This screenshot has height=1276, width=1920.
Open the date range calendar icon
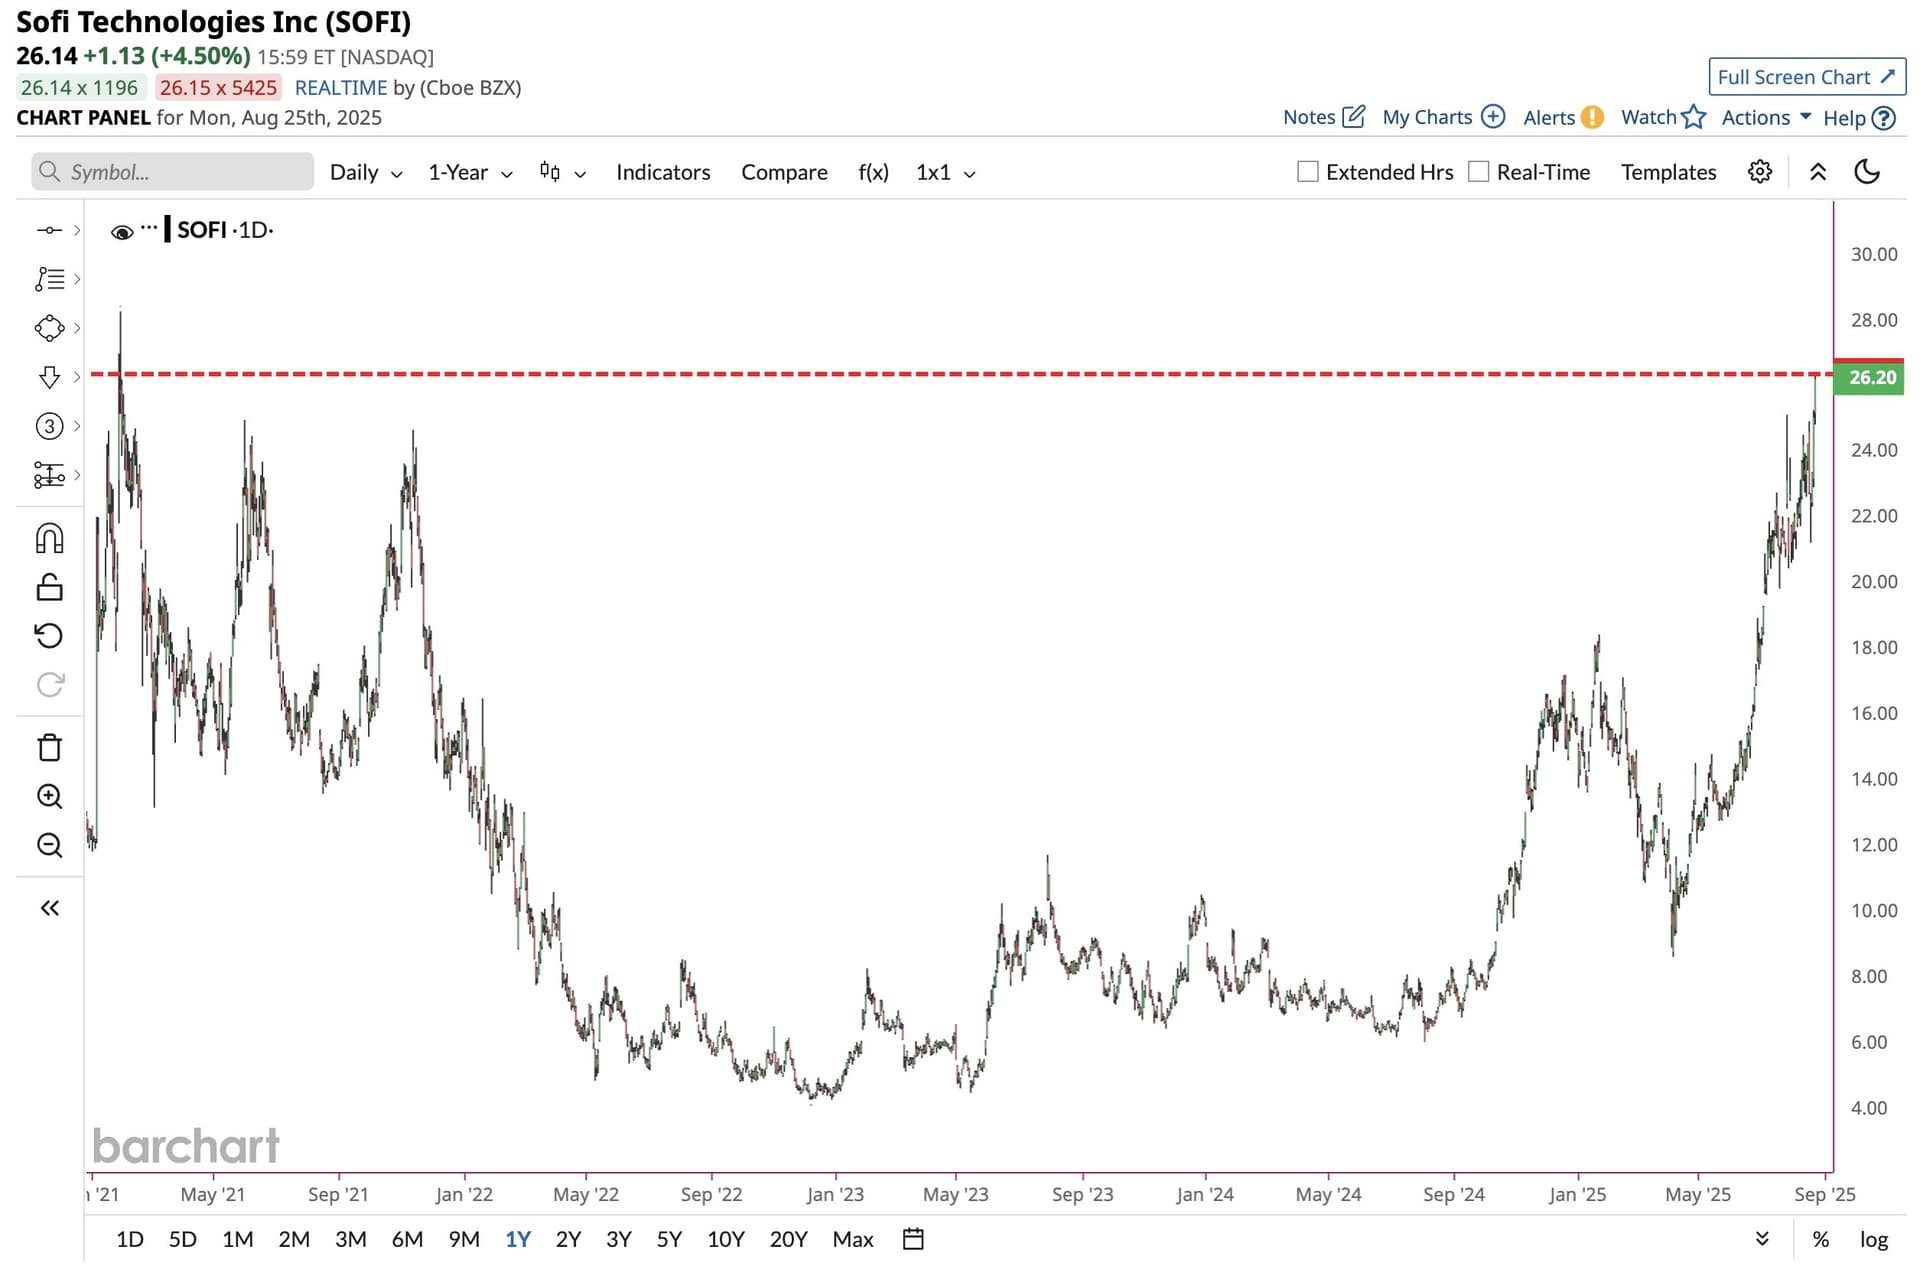coord(912,1239)
